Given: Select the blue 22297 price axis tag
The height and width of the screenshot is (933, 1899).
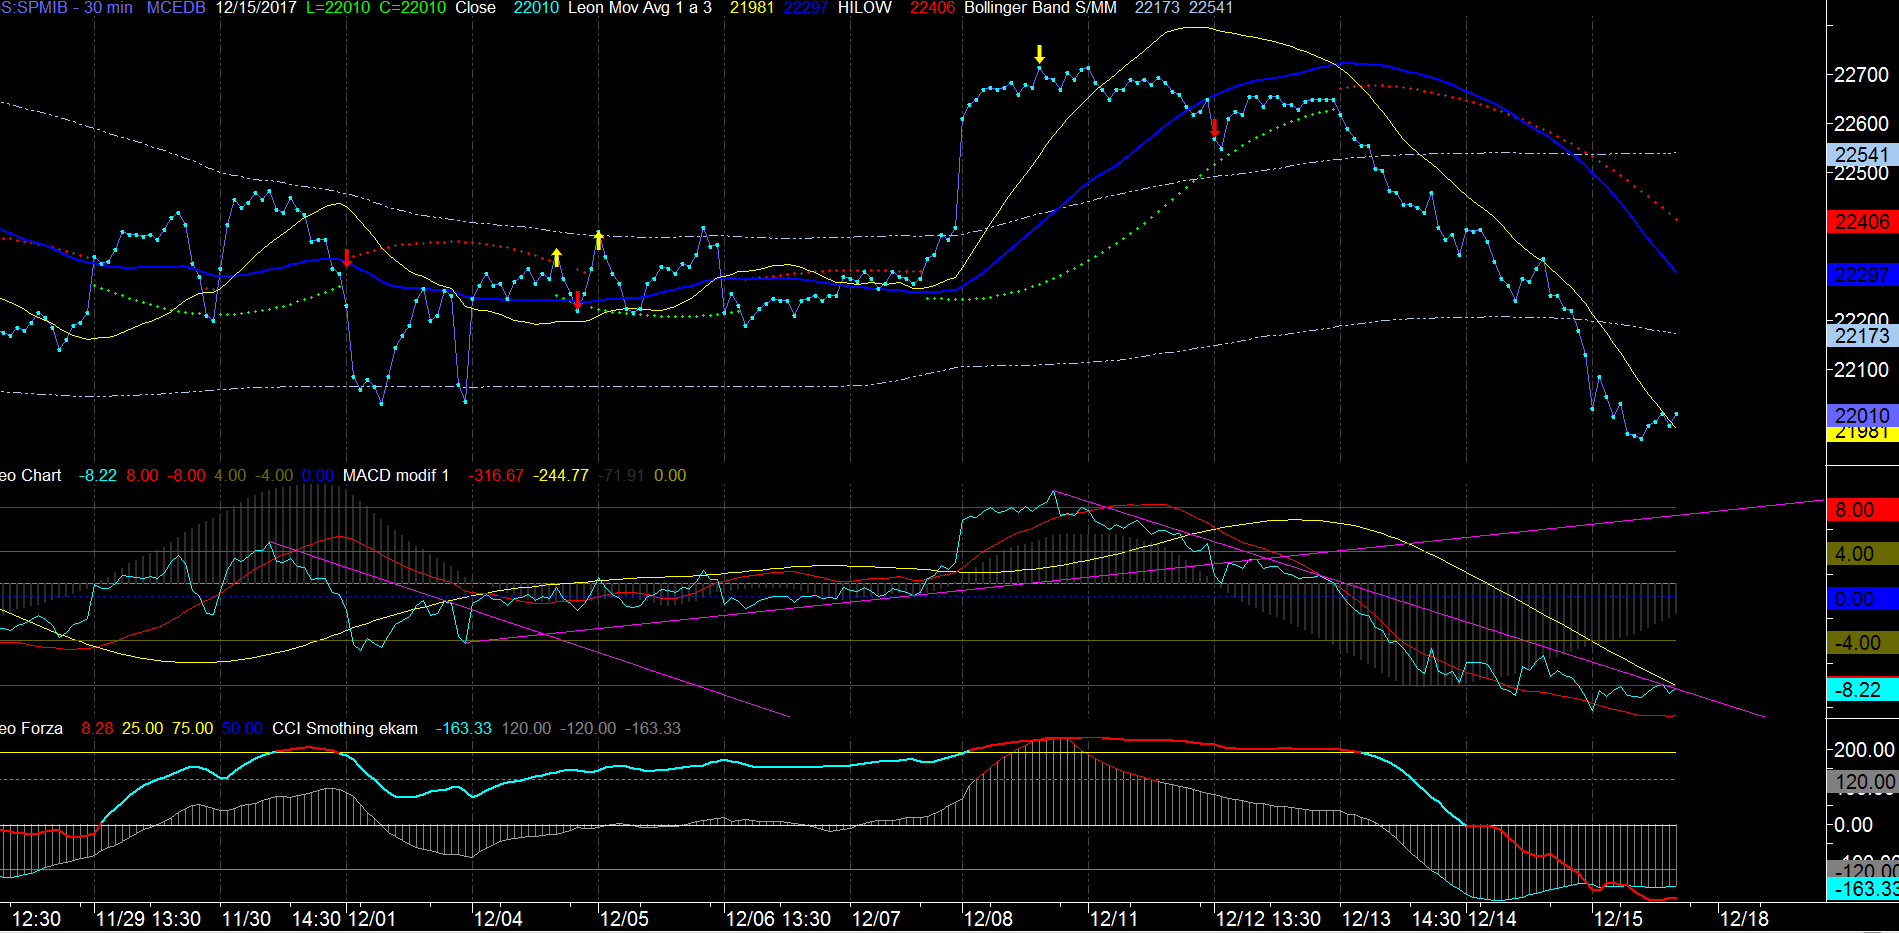Looking at the screenshot, I should click(1862, 275).
